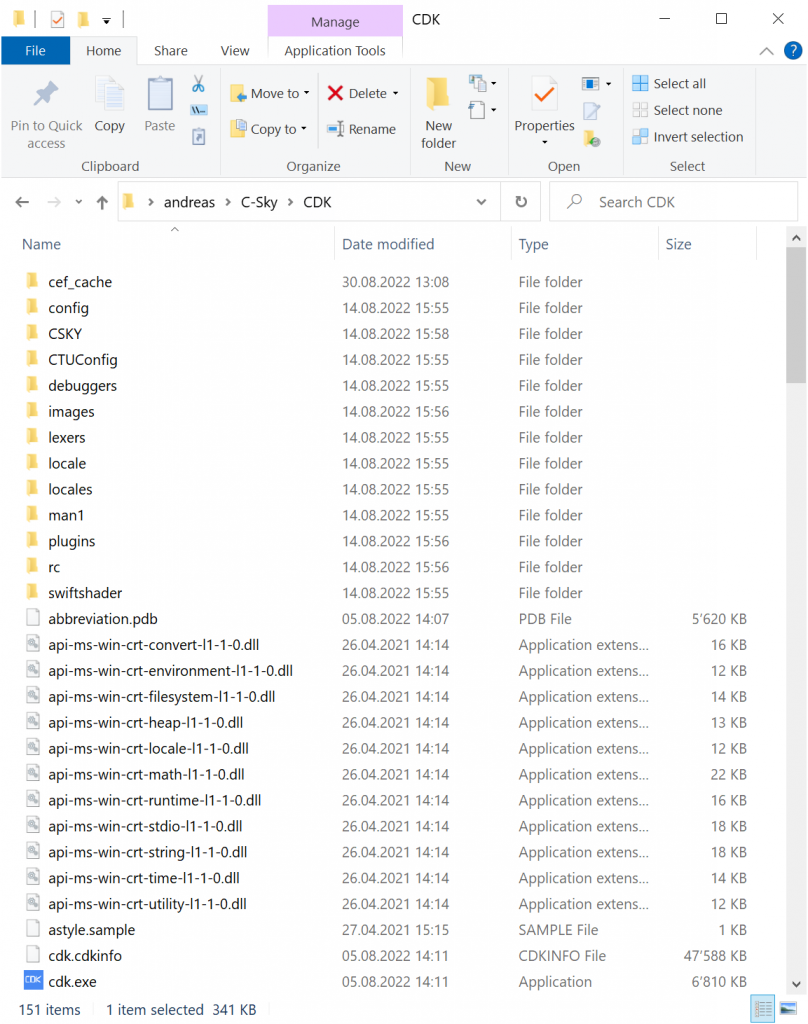Click the Paste shortcut icon
Viewport: 808px width, 1024px height.
199,136
